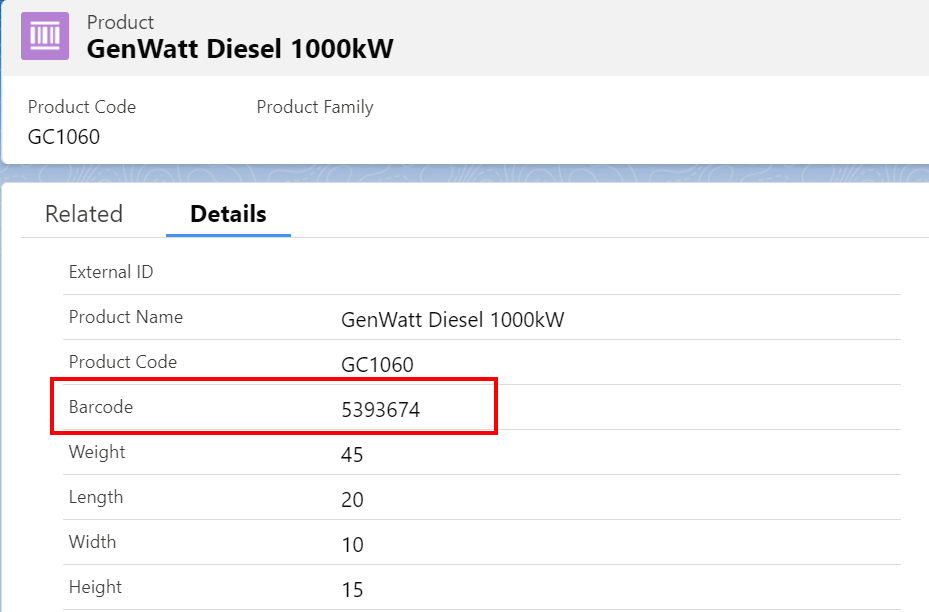The height and width of the screenshot is (612, 929).
Task: Click the 'Product' object label above the title
Action: tap(120, 22)
